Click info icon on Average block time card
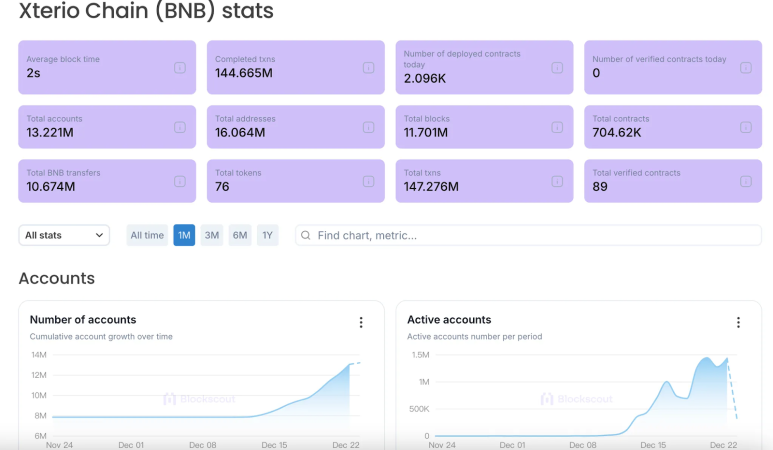 180,68
